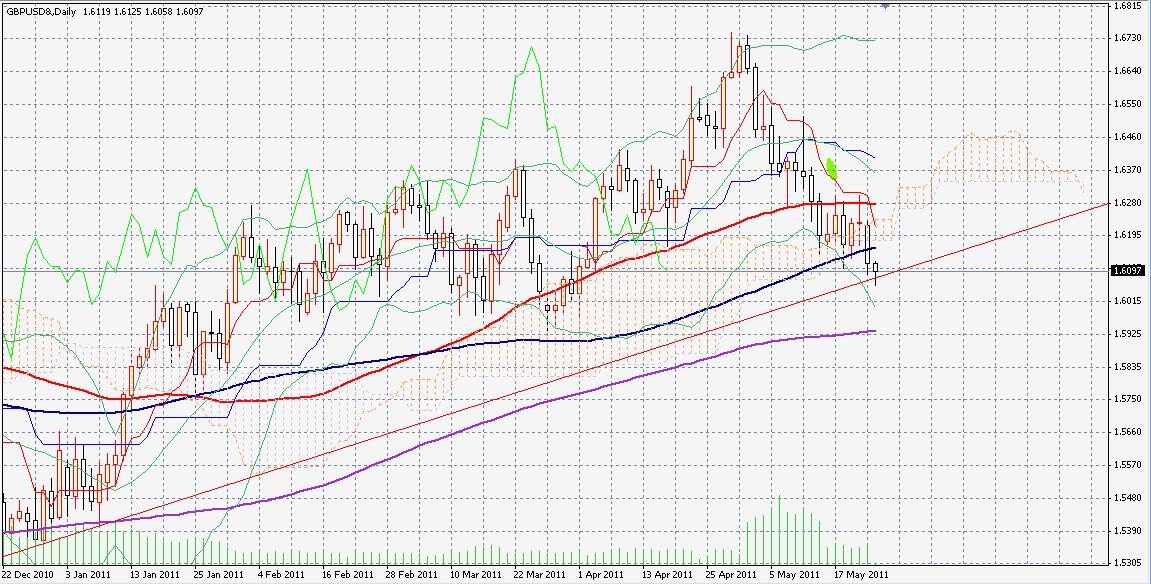Click the chart shift triangle marker
1151x584 pixels.
pos(885,5)
